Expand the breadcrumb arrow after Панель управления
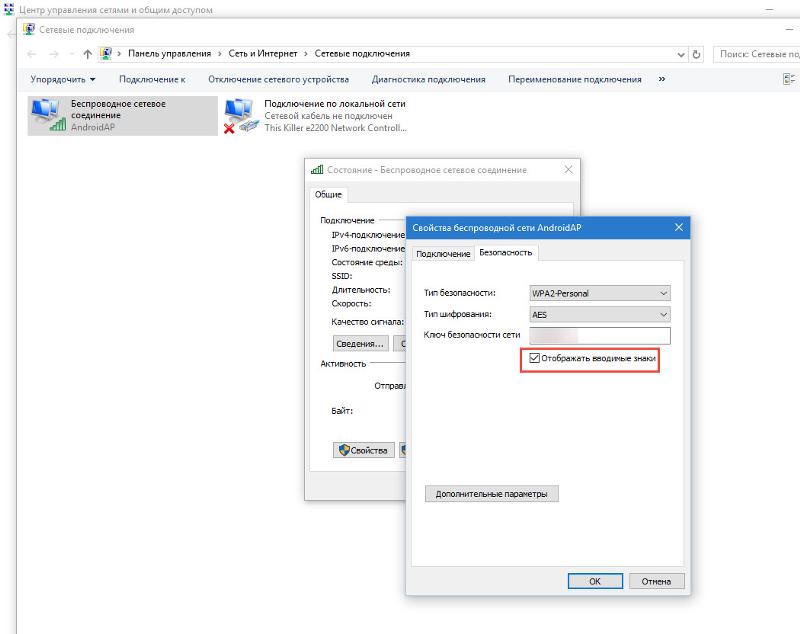The width and height of the screenshot is (800, 634). pyautogui.click(x=220, y=54)
